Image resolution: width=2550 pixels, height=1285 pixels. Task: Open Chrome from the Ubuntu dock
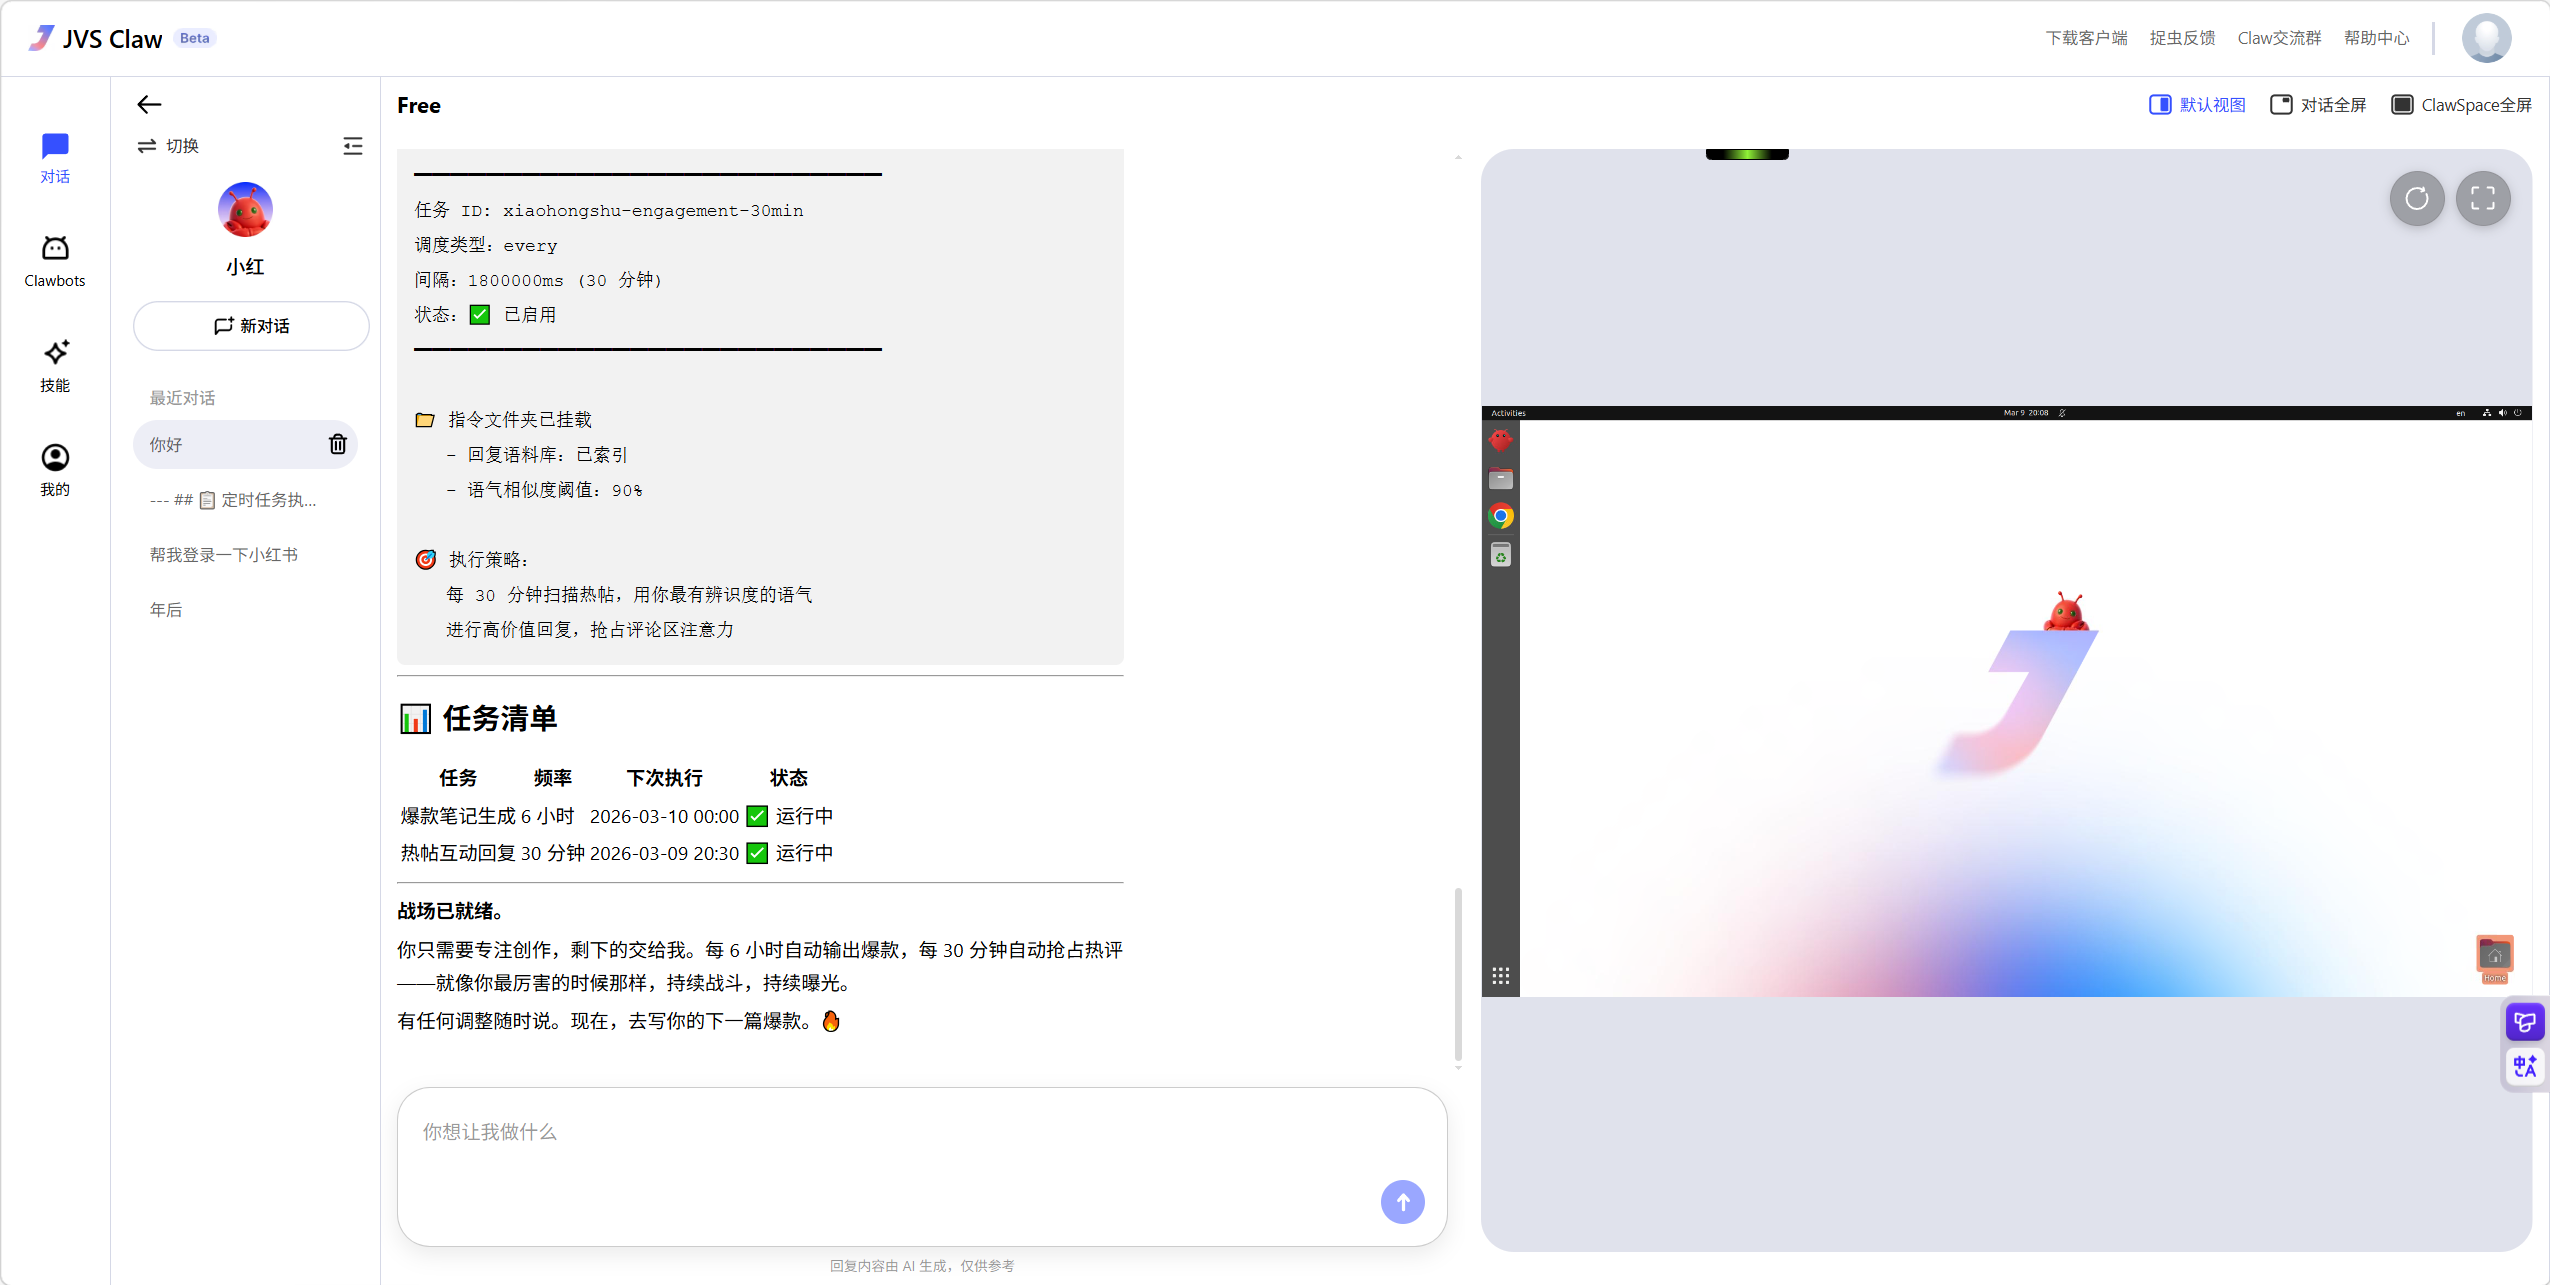point(1501,516)
